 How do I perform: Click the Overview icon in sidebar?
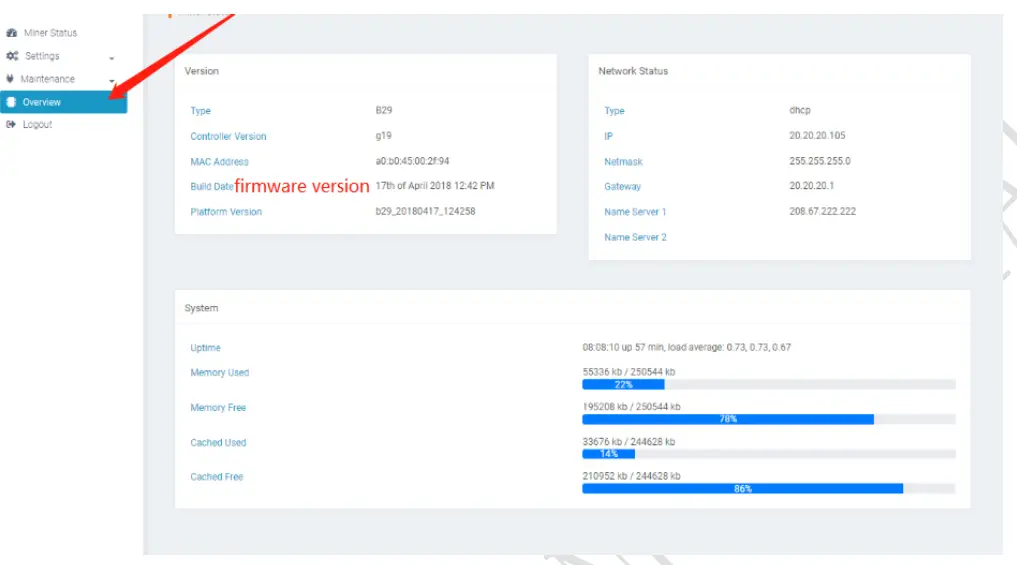(11, 102)
